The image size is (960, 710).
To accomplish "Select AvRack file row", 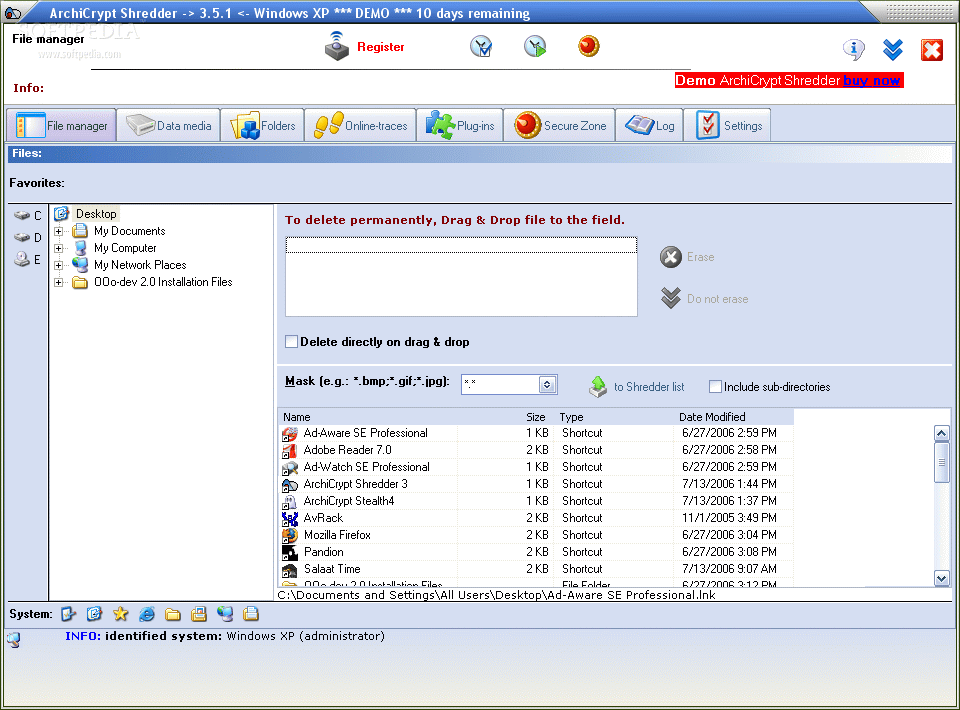I will coord(536,518).
